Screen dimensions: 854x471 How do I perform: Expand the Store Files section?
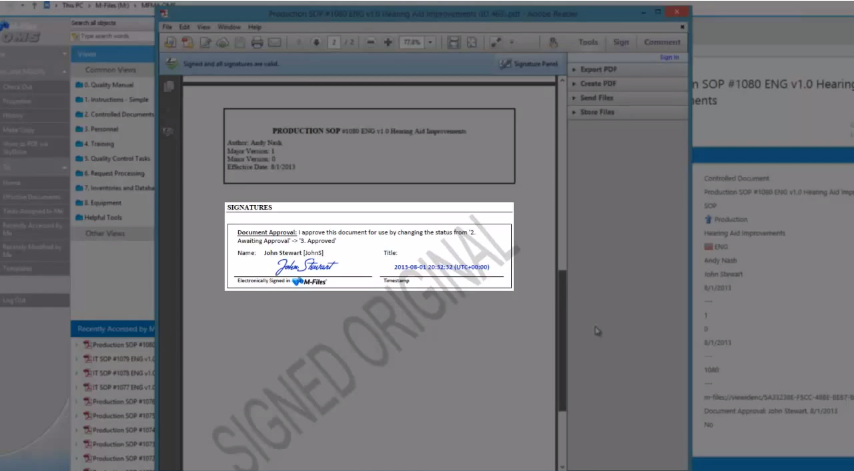597,112
